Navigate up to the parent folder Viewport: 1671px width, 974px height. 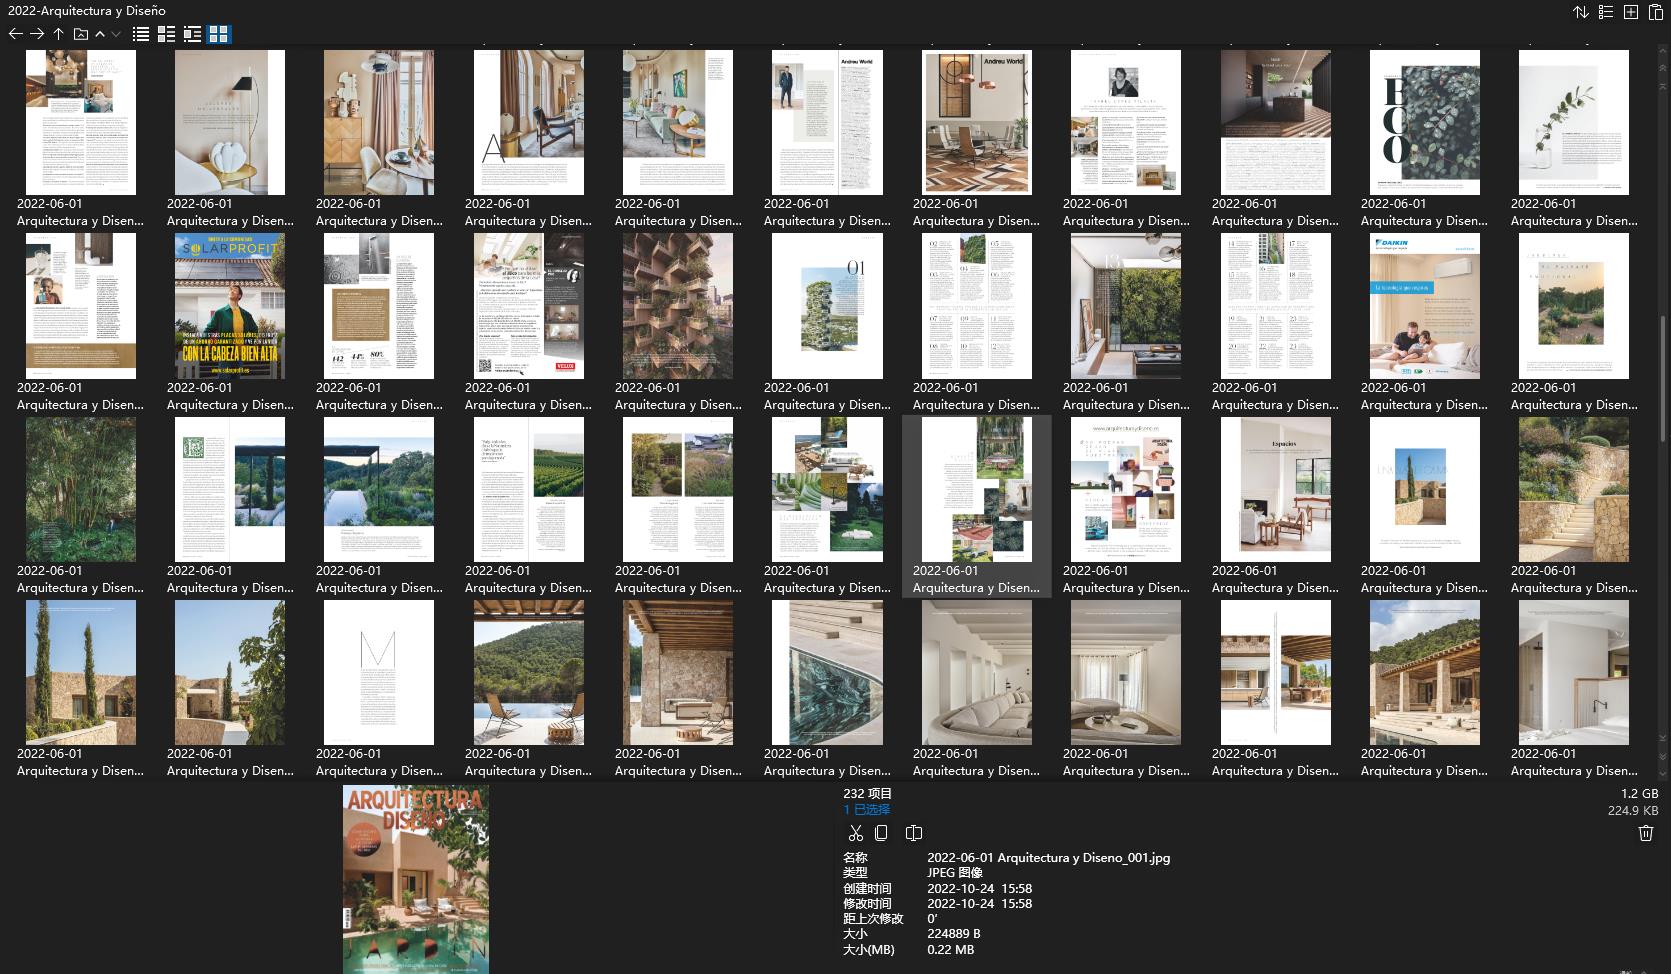tap(59, 33)
